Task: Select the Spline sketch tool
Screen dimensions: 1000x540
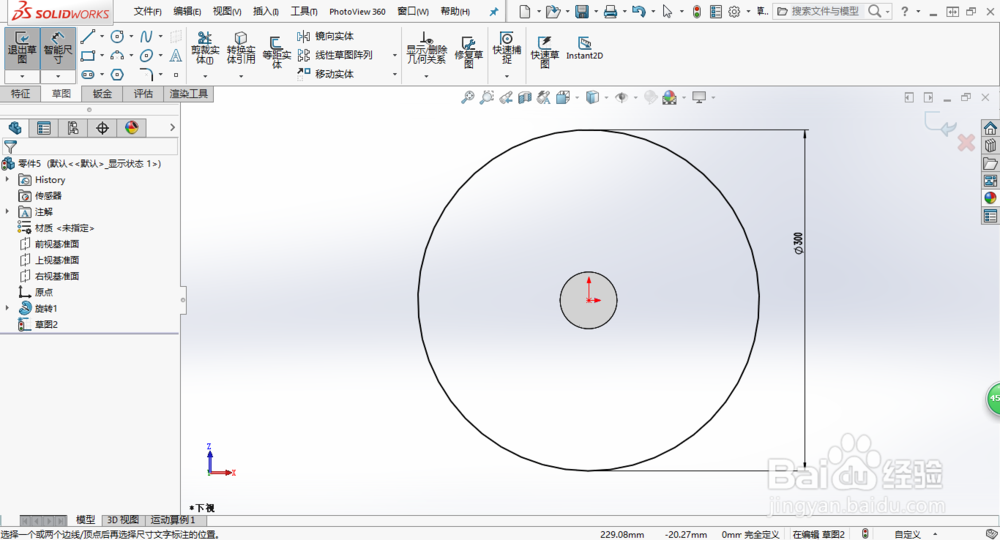Action: [x=147, y=36]
